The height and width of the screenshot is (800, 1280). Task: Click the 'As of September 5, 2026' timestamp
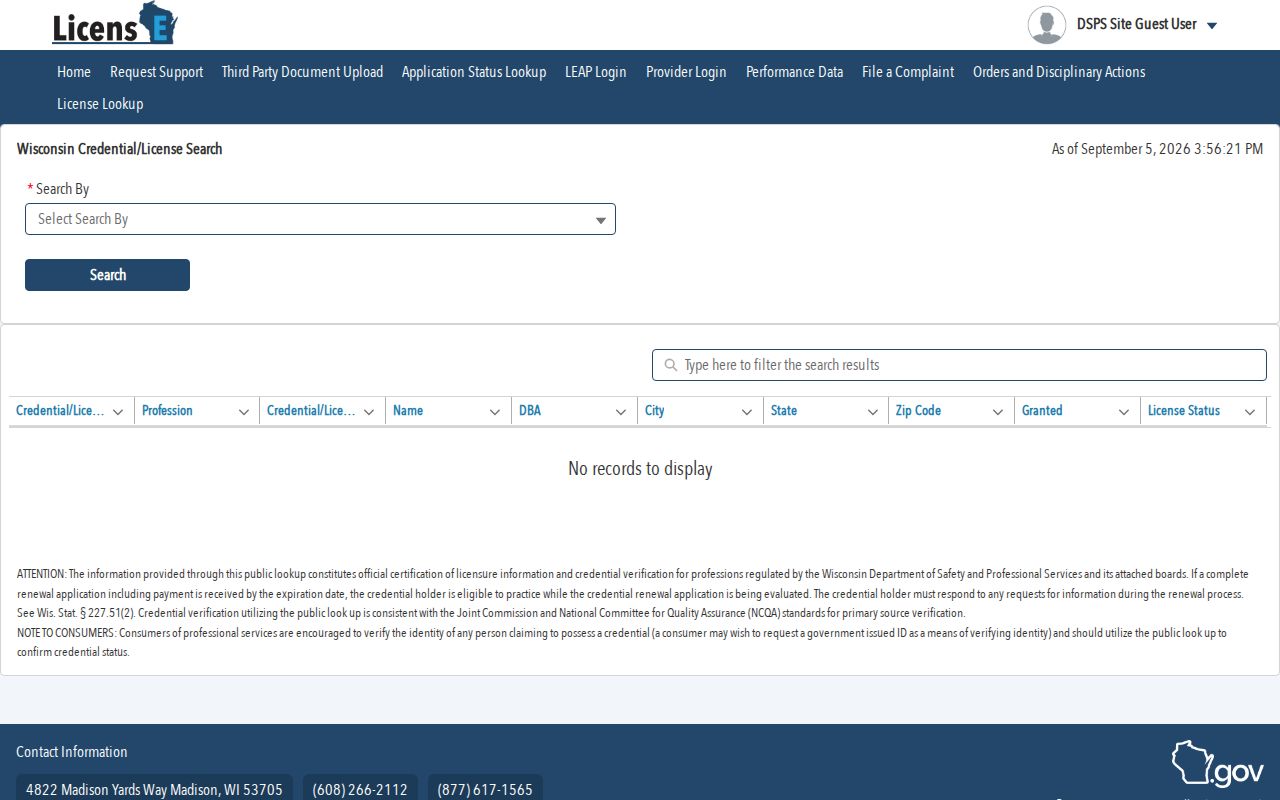[x=1157, y=149]
